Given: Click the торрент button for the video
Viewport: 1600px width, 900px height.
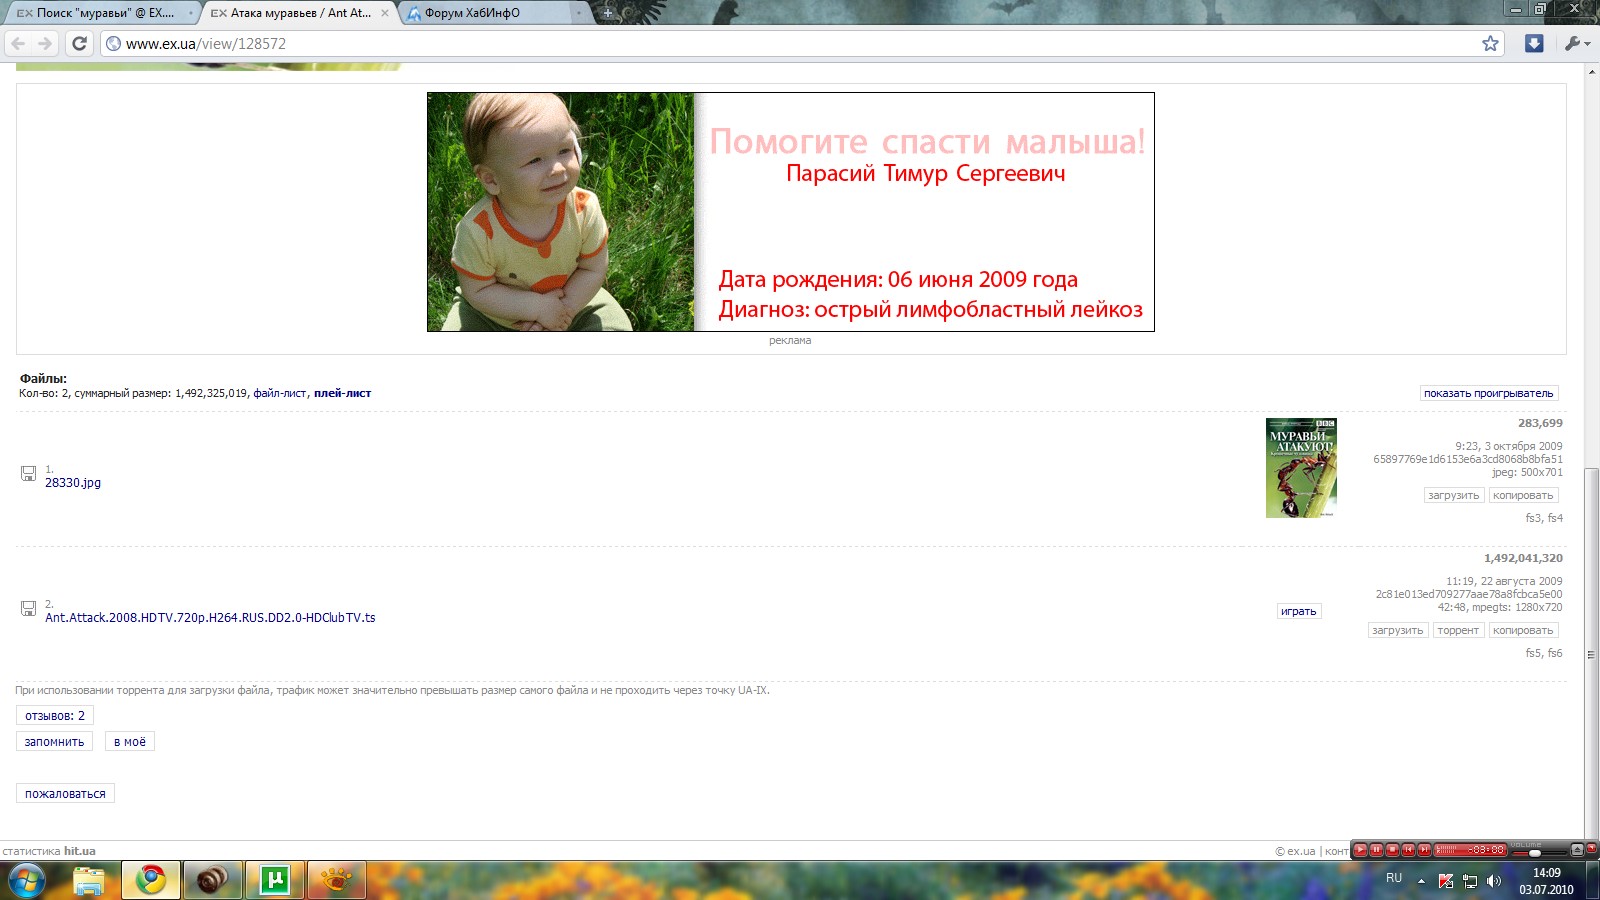Looking at the screenshot, I should 1457,630.
